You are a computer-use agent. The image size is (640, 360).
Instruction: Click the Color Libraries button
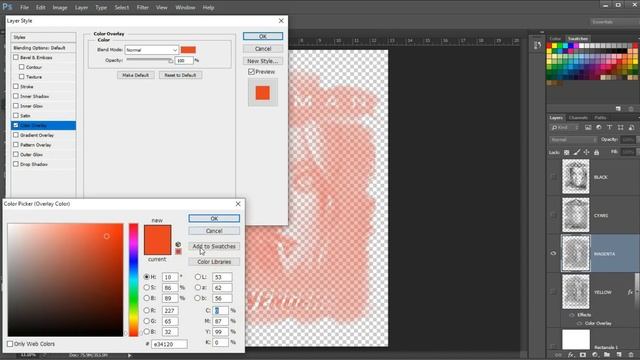[214, 262]
